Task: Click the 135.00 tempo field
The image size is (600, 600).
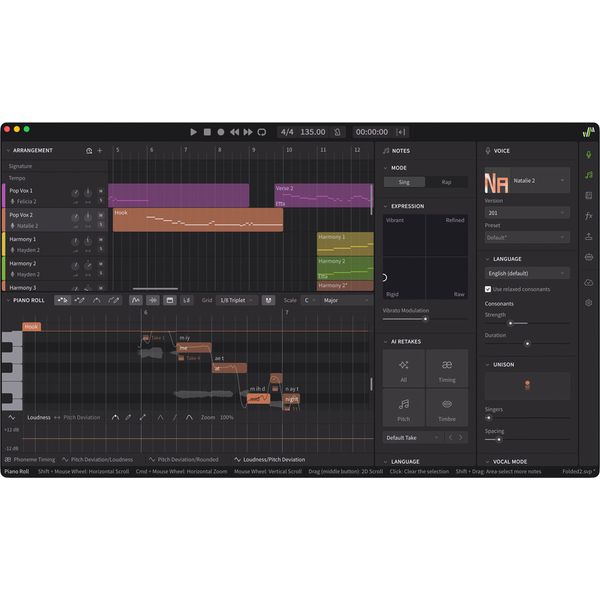Action: pos(313,132)
